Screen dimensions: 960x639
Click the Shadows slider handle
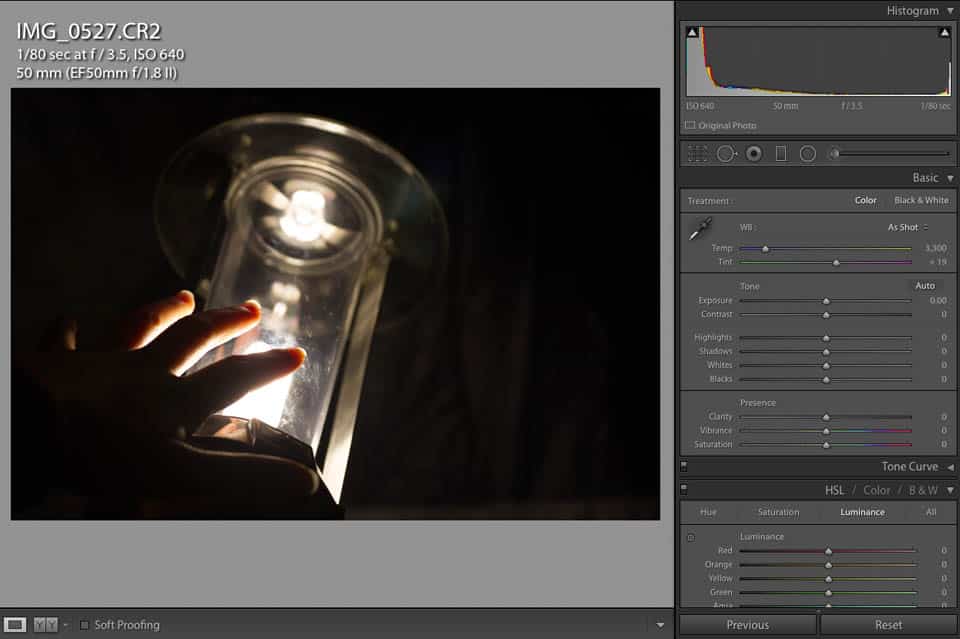coord(826,352)
